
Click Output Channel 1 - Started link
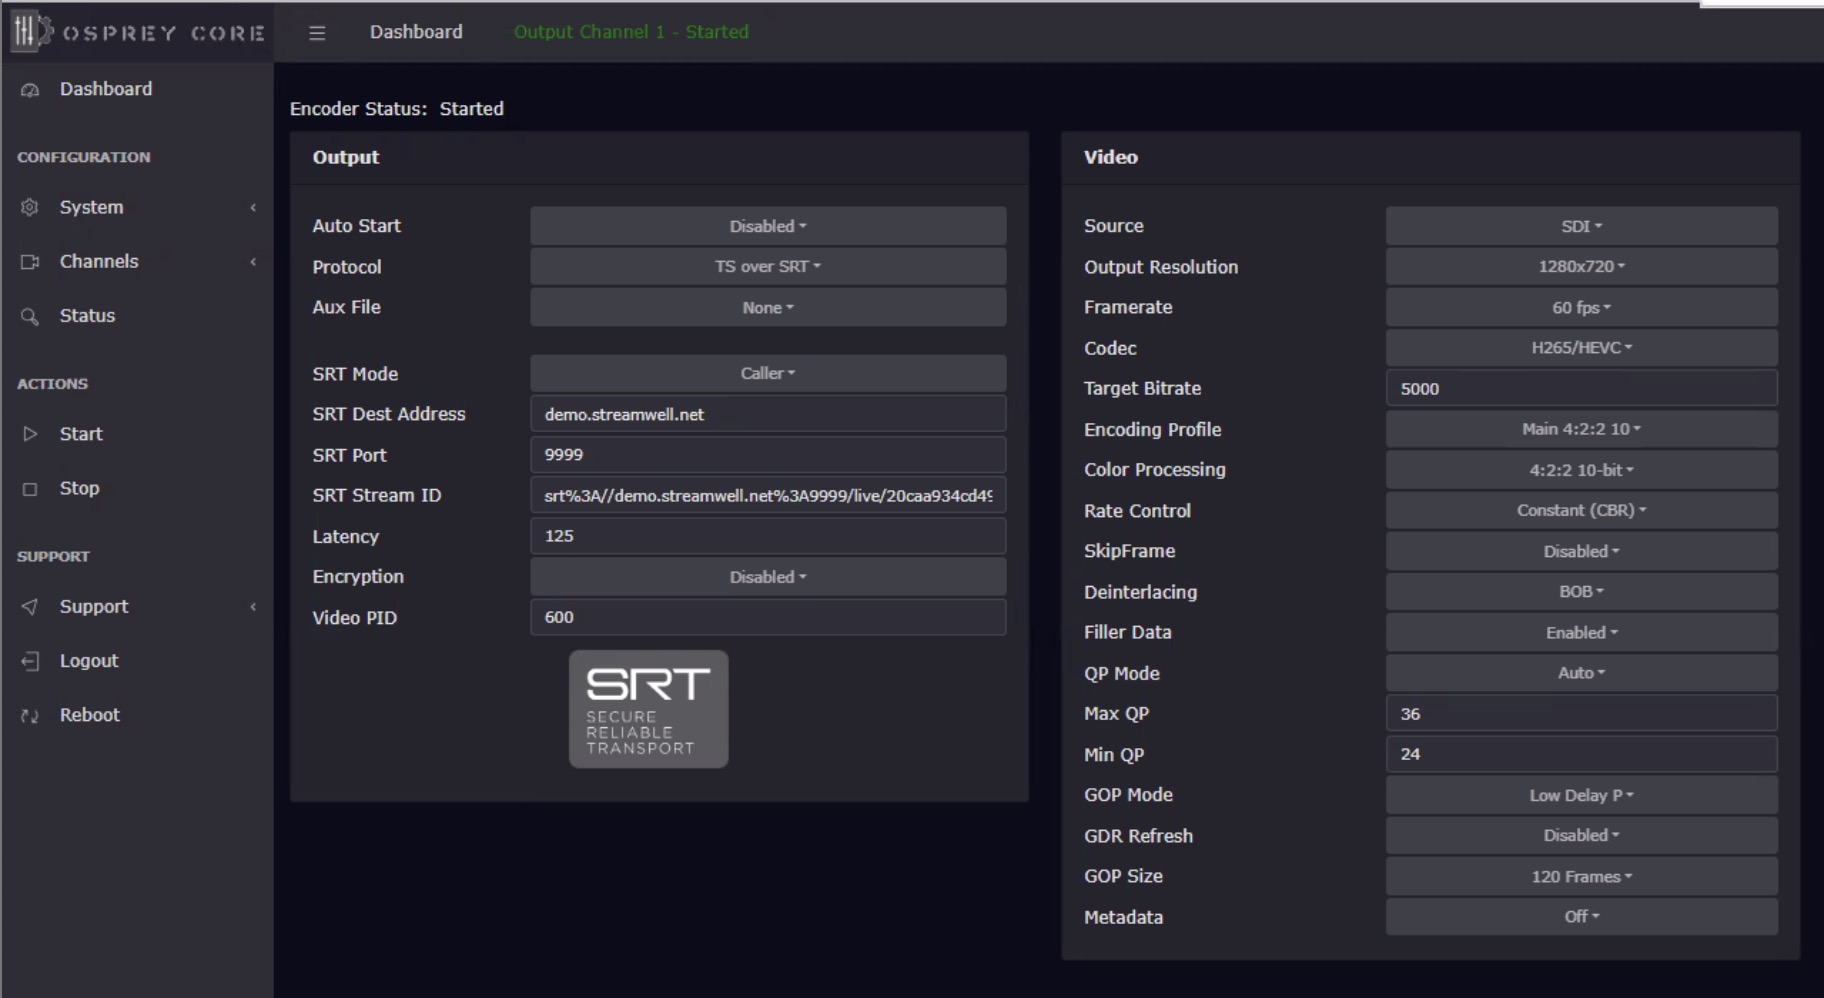coord(631,32)
